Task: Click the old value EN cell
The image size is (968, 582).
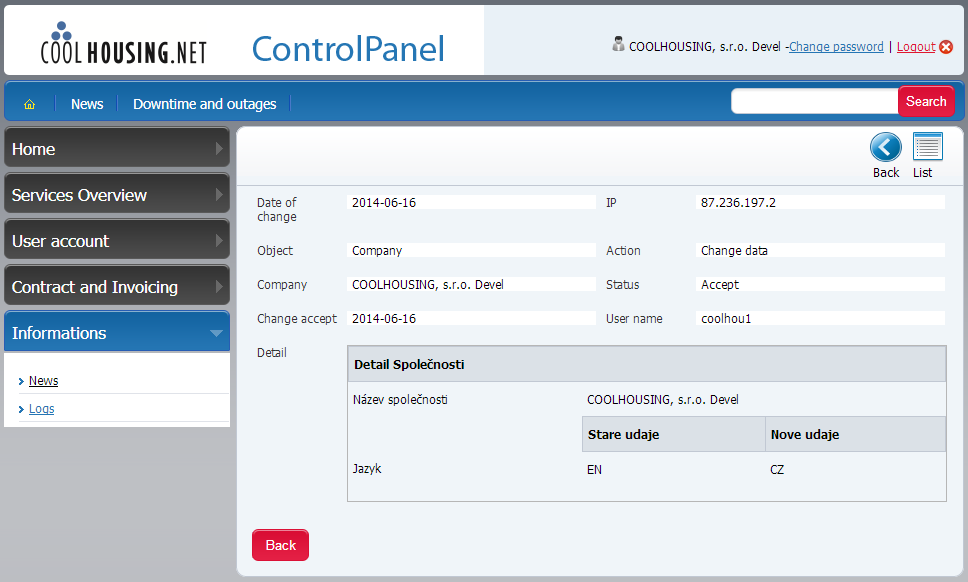Action: coord(595,470)
